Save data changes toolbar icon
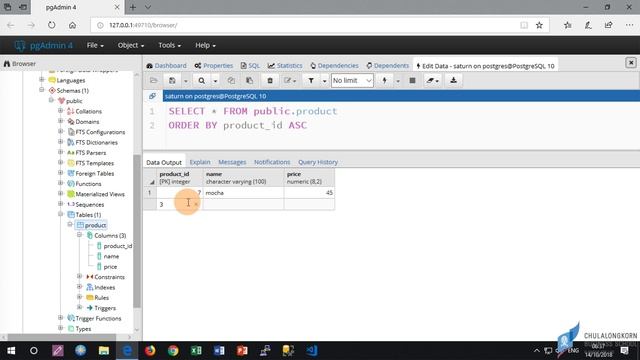Screen dimensions: 640x360 click(172, 80)
